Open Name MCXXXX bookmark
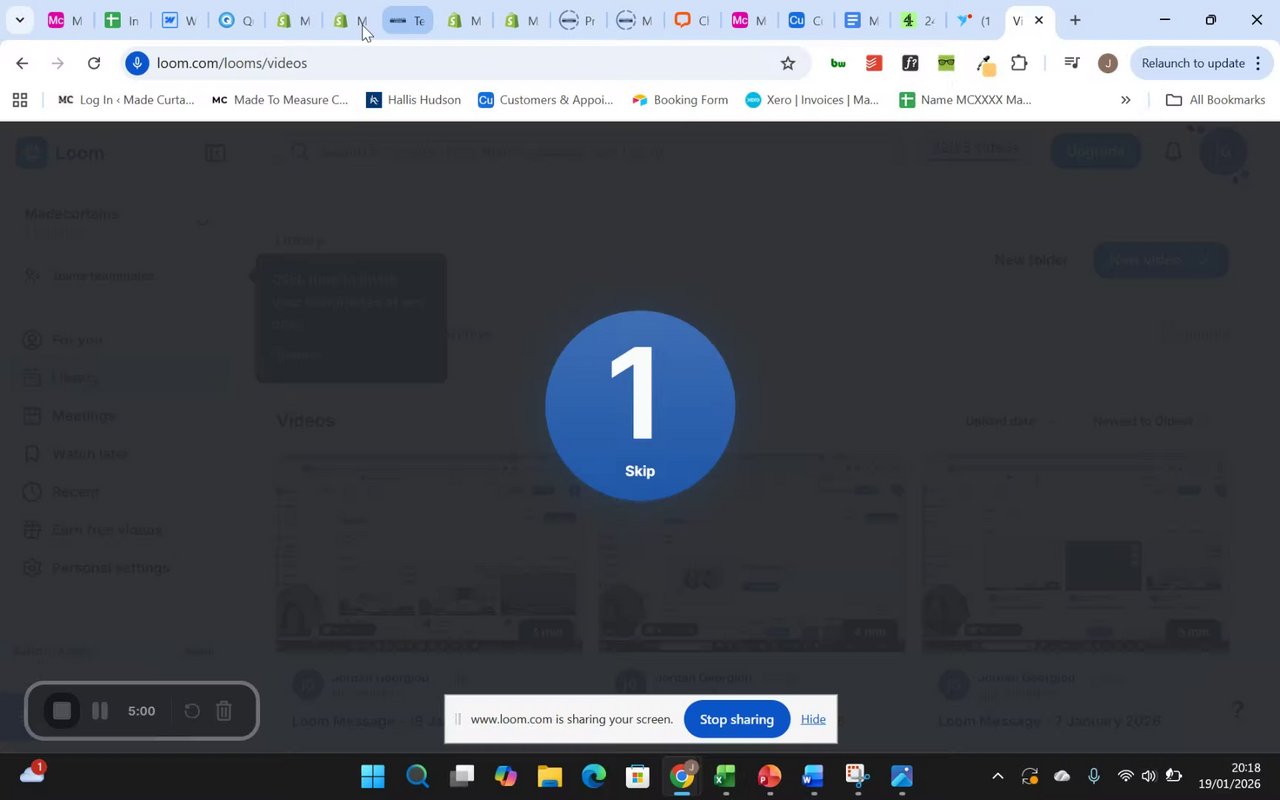The width and height of the screenshot is (1280, 800). coord(965,100)
